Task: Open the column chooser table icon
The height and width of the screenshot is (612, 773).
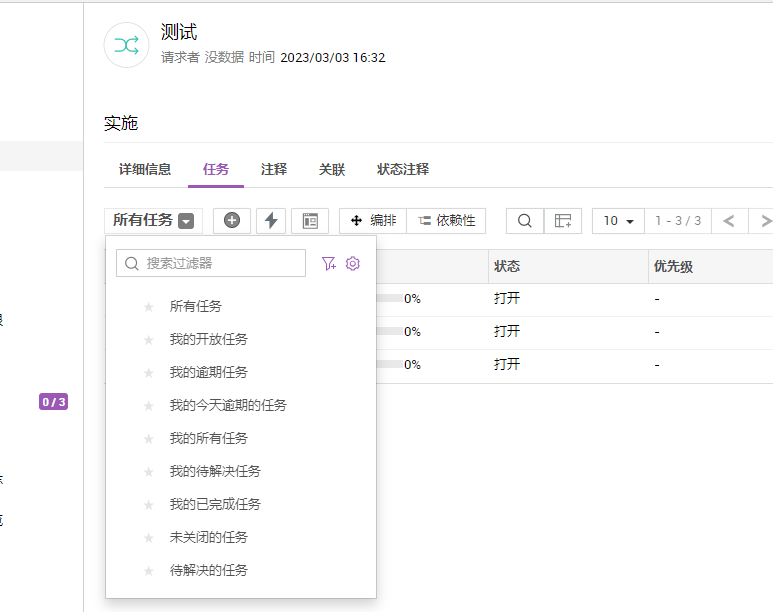Action: coord(564,221)
